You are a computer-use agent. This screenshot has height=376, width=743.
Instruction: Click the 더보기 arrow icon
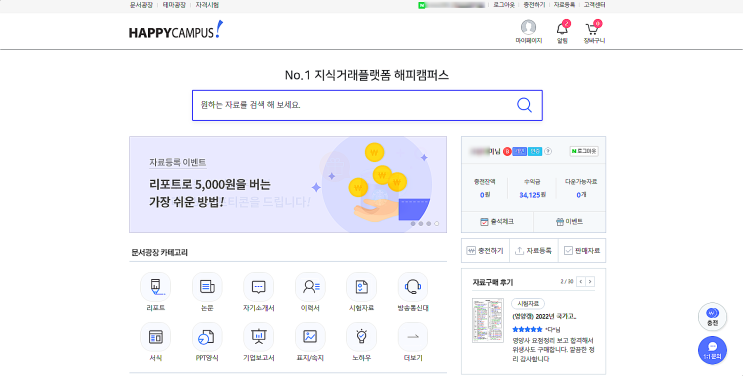[x=413, y=337]
